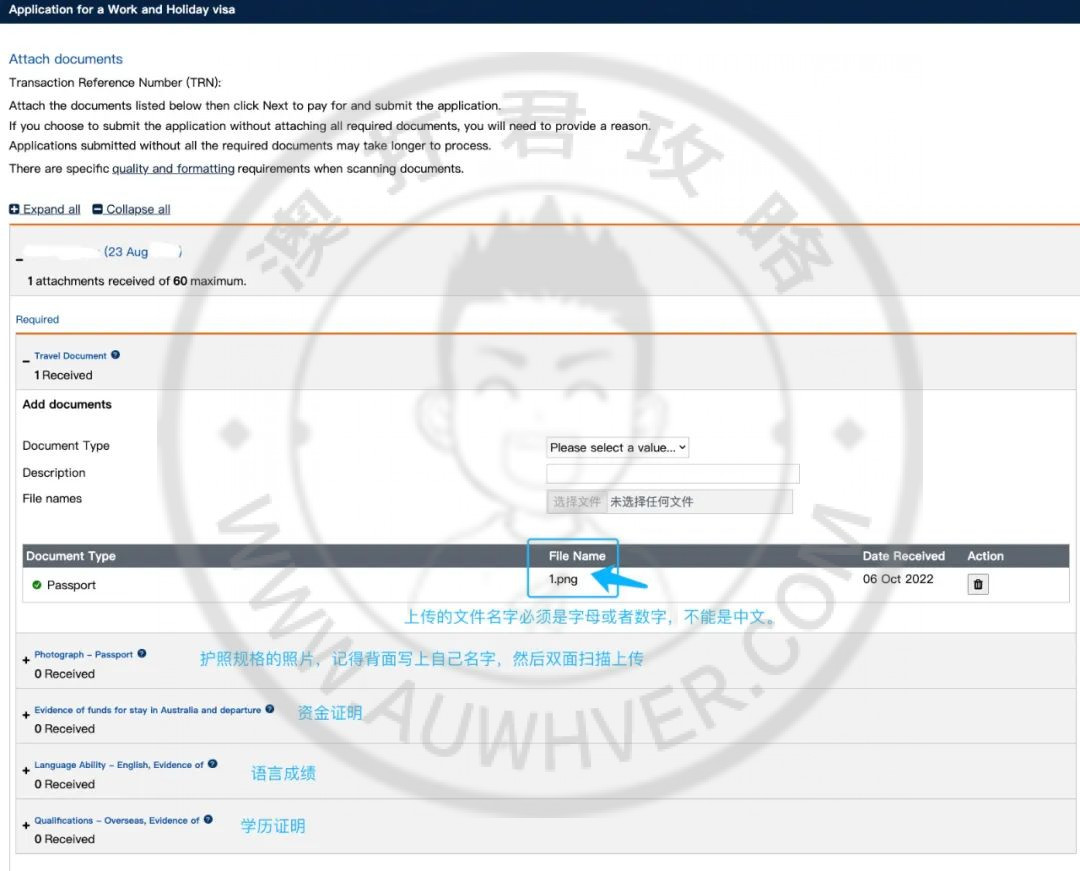Open help icon for Qualifications – Overseas
Image resolution: width=1080 pixels, height=871 pixels.
tap(208, 820)
